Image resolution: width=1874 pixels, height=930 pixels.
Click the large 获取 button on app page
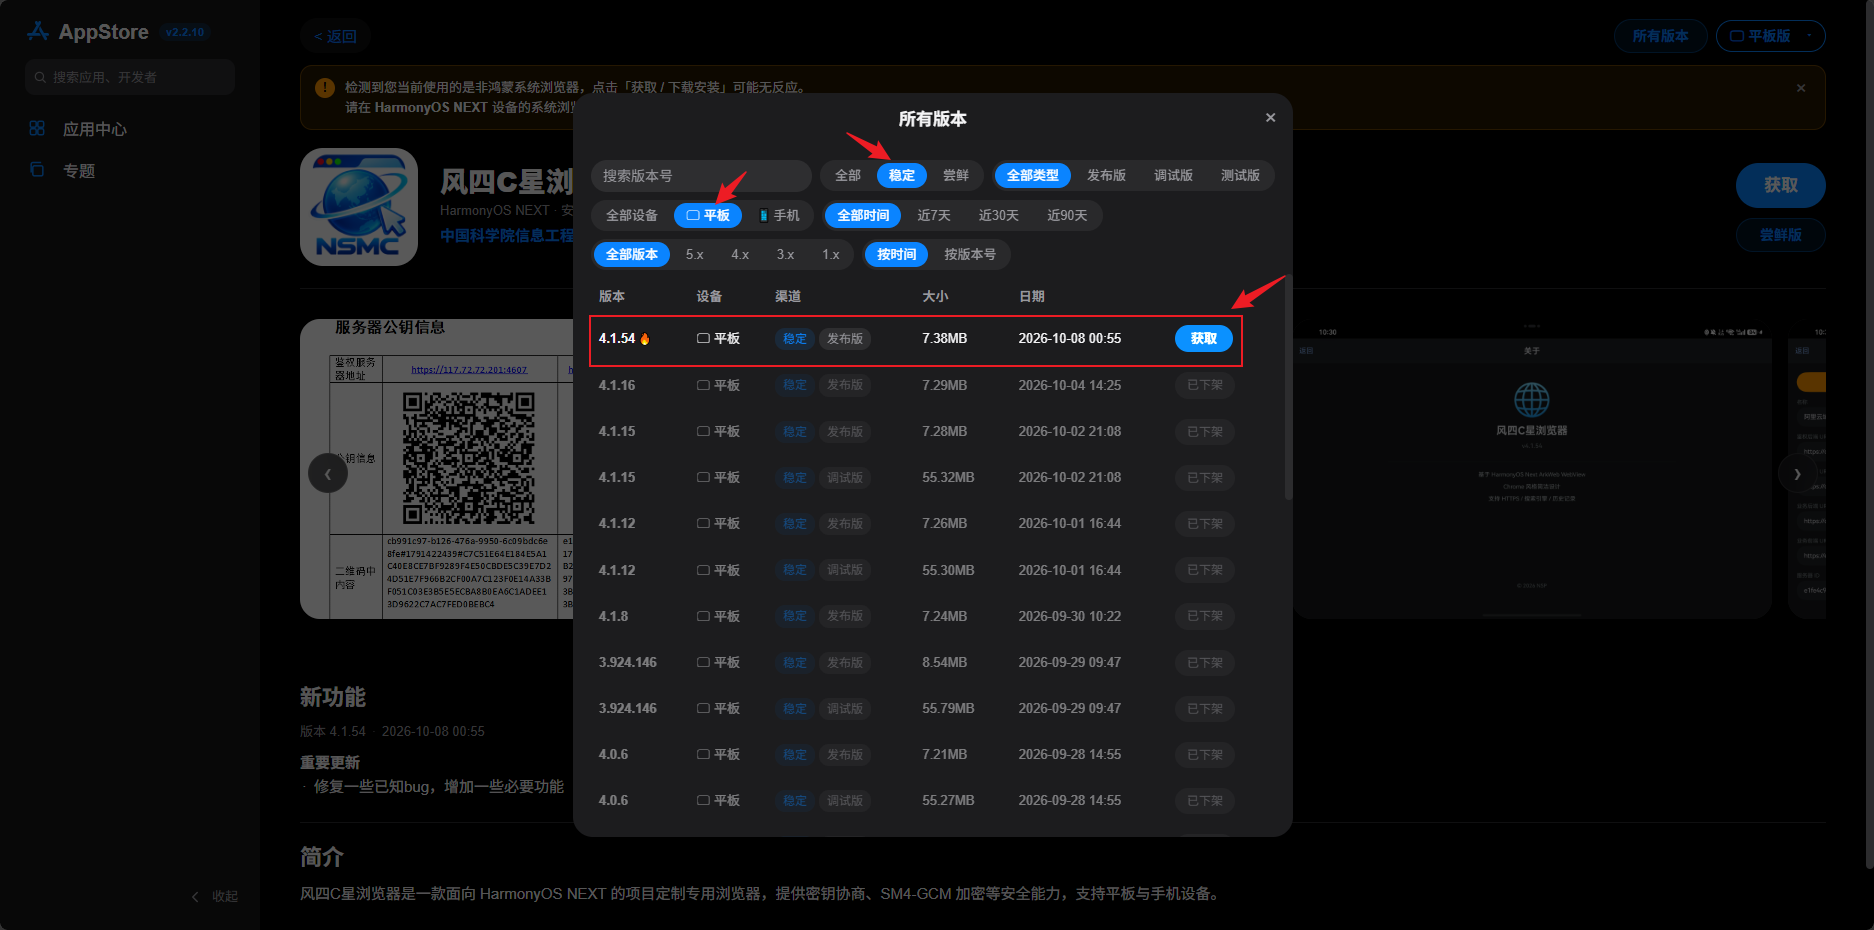(1781, 185)
